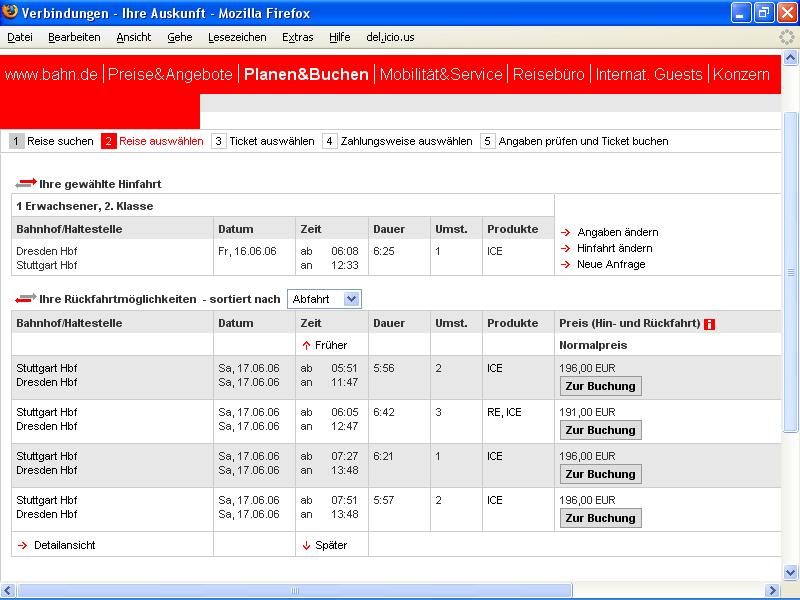The image size is (800, 600).
Task: Open the Preise&Angebote navigation tab
Action: coord(170,74)
